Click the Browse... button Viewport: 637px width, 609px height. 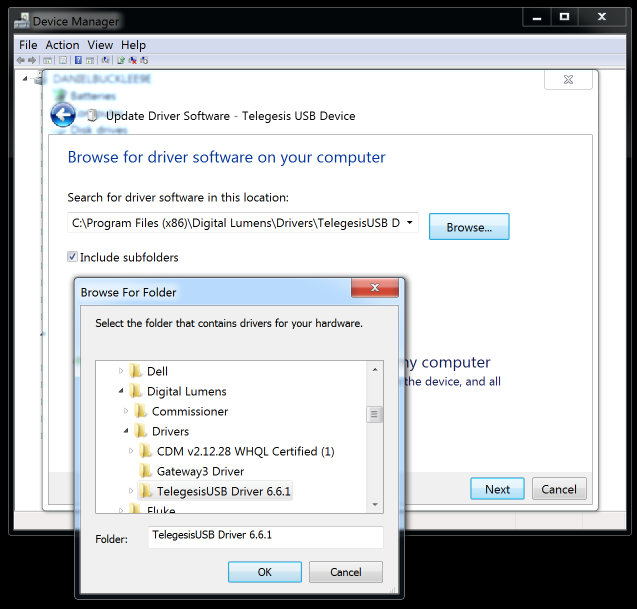469,227
